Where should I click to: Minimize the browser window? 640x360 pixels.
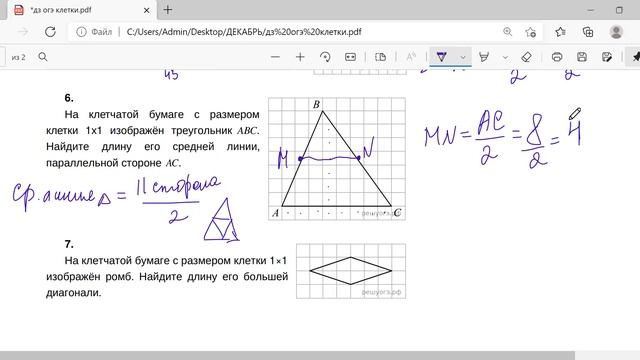click(x=591, y=10)
